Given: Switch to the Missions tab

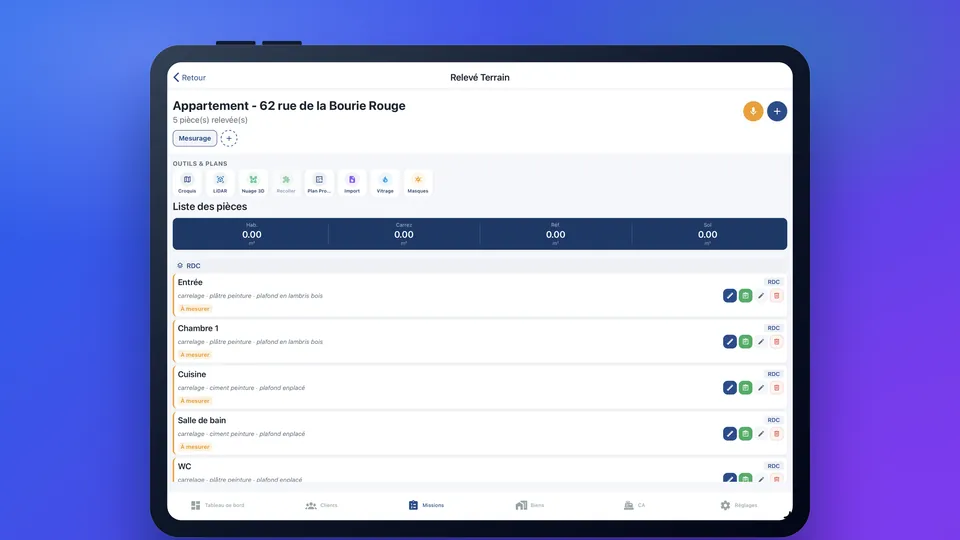Looking at the screenshot, I should [x=426, y=505].
